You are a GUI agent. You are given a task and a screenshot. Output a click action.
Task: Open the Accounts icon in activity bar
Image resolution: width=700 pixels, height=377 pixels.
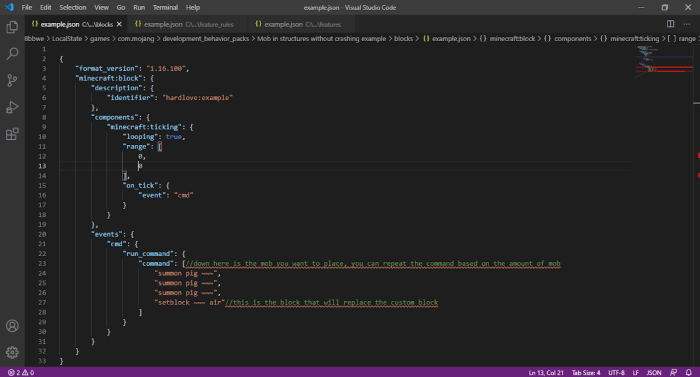[12, 326]
